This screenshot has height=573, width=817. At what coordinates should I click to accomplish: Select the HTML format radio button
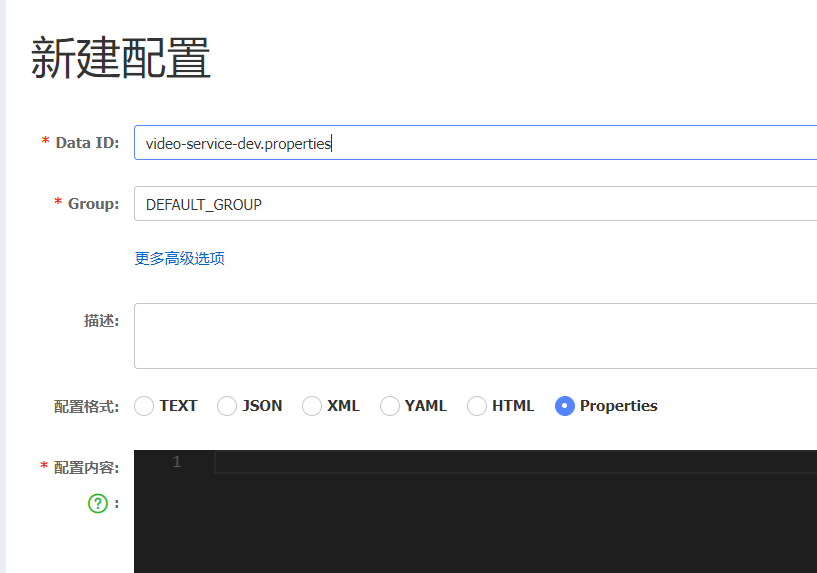477,406
